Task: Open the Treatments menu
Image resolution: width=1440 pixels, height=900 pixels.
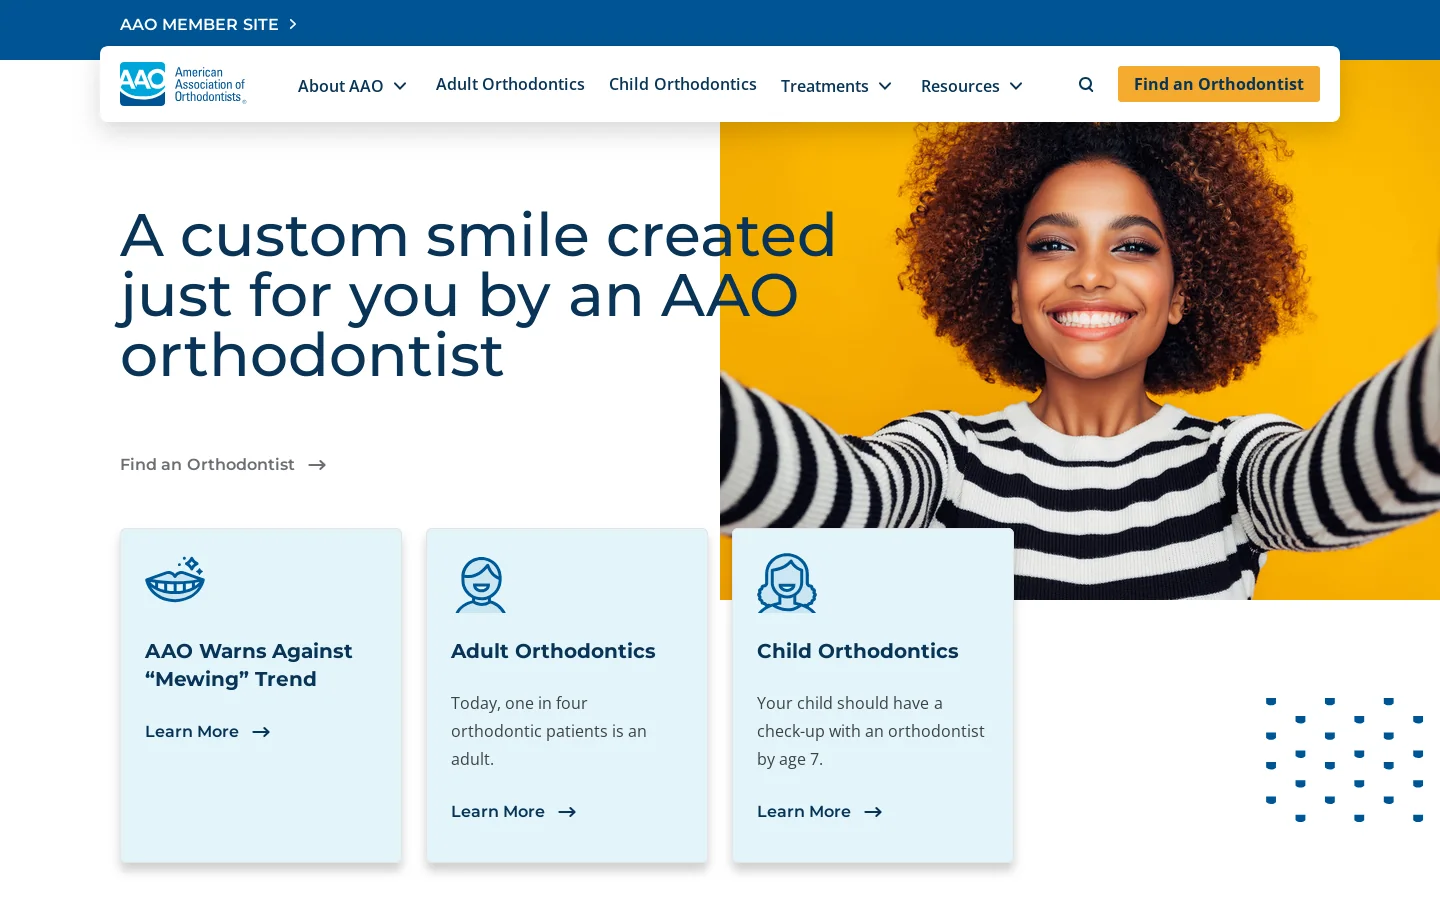Action: pyautogui.click(x=824, y=86)
